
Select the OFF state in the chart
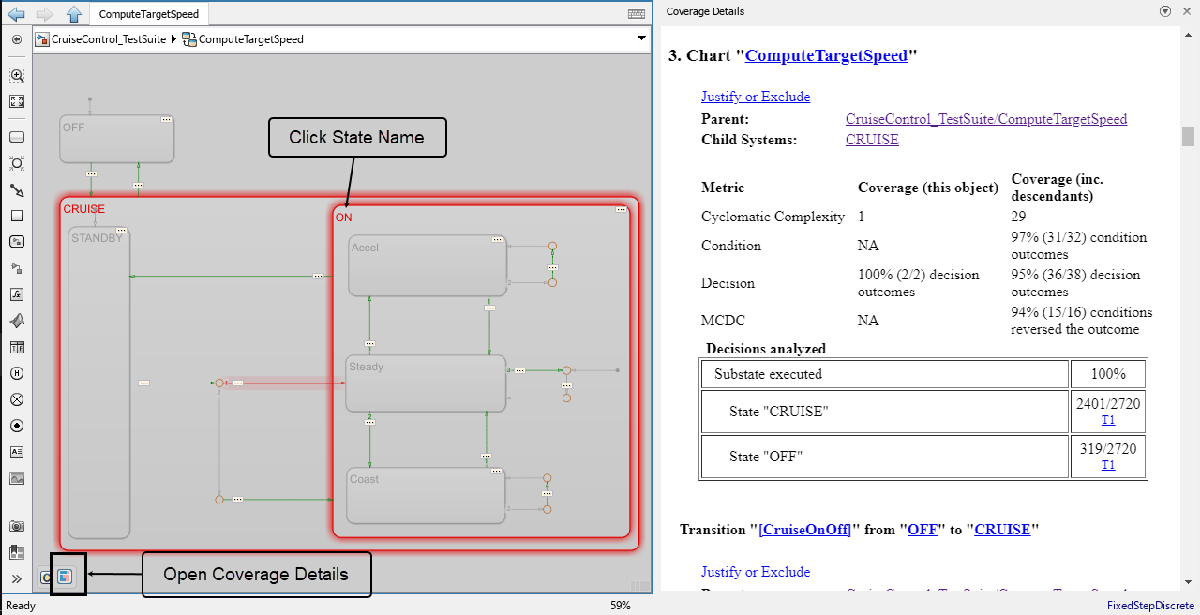coord(116,138)
